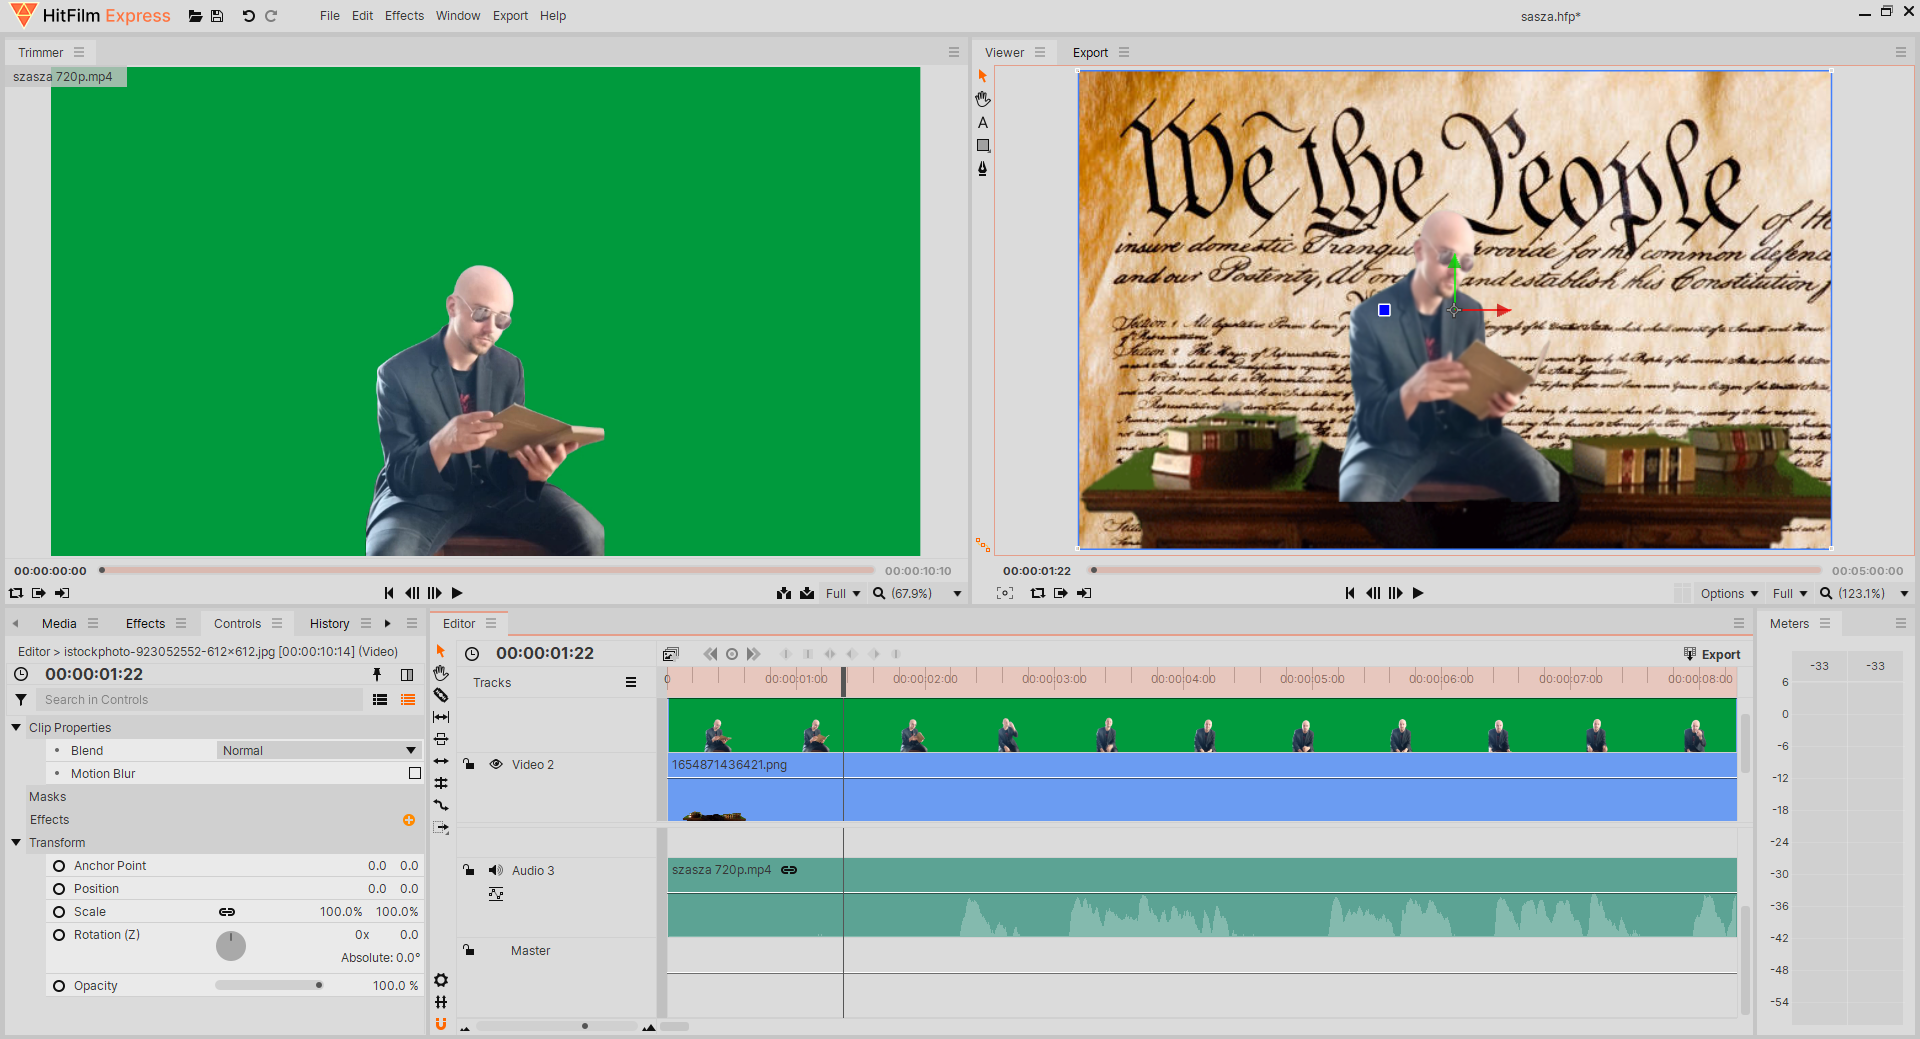Select the Editor arrow selection tool
1920x1039 pixels.
point(441,651)
